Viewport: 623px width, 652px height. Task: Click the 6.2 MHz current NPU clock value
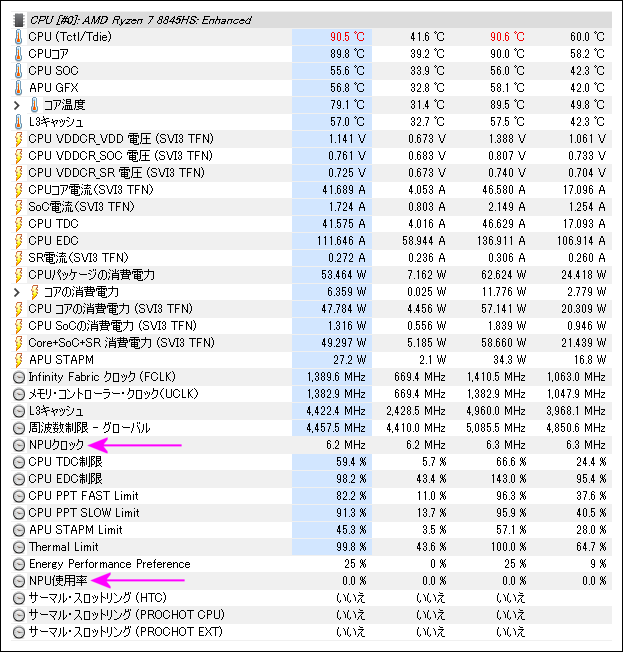[346, 445]
